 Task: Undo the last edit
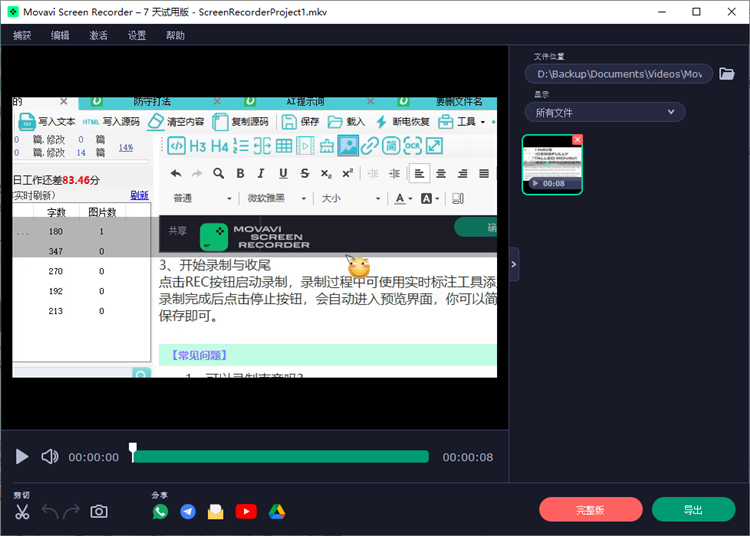click(x=50, y=512)
